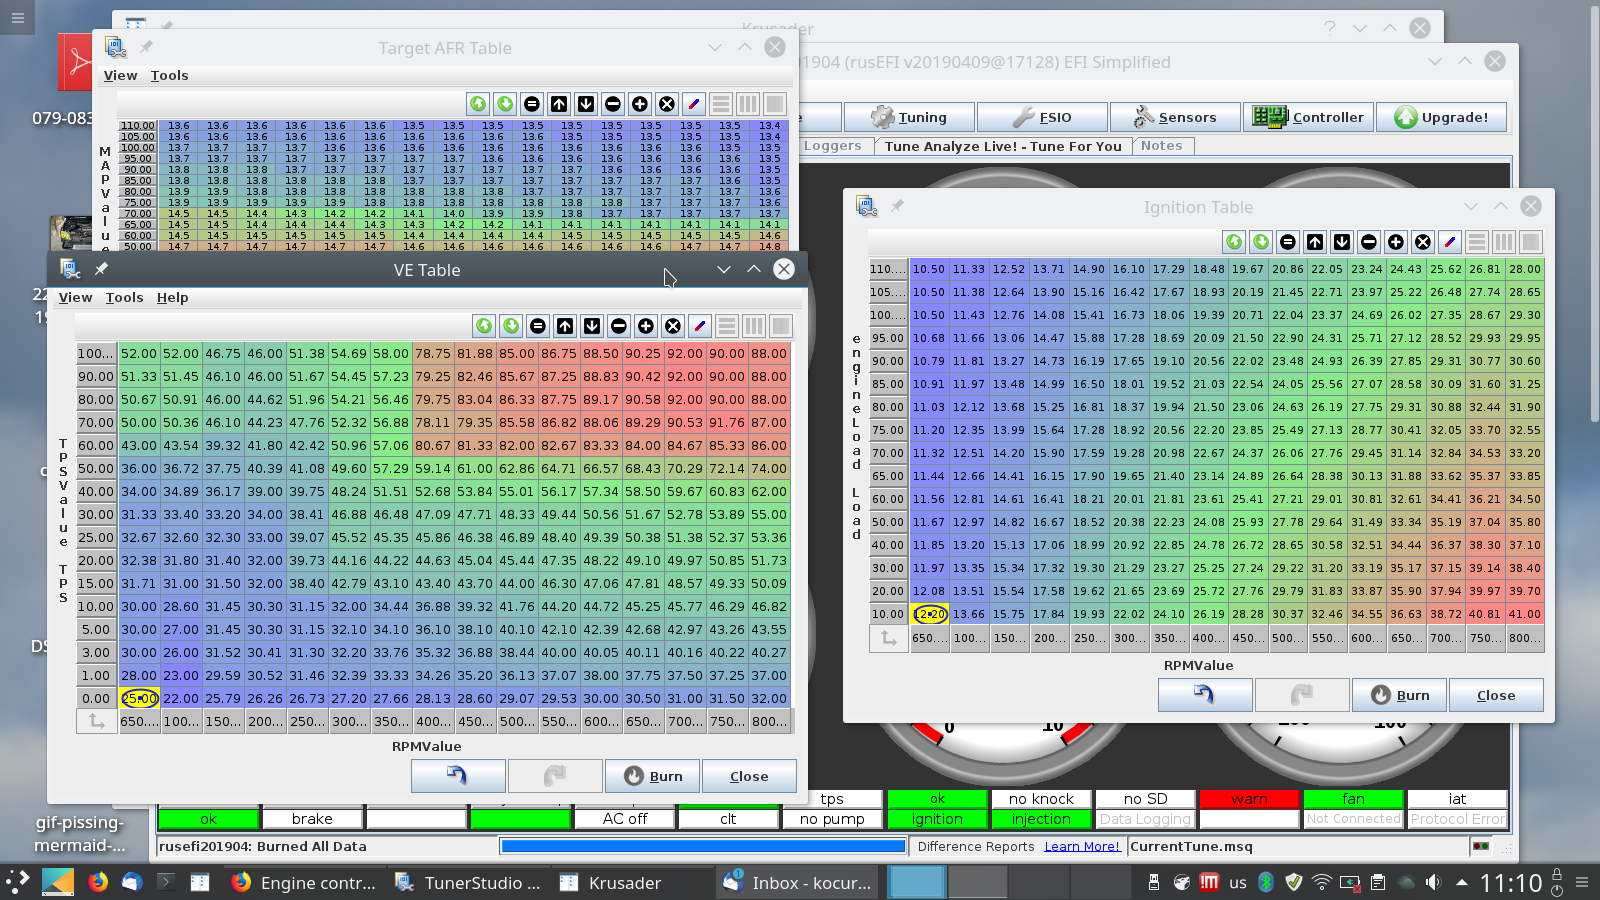Switch to the Notes tab
Viewport: 1600px width, 900px height.
coord(1161,146)
